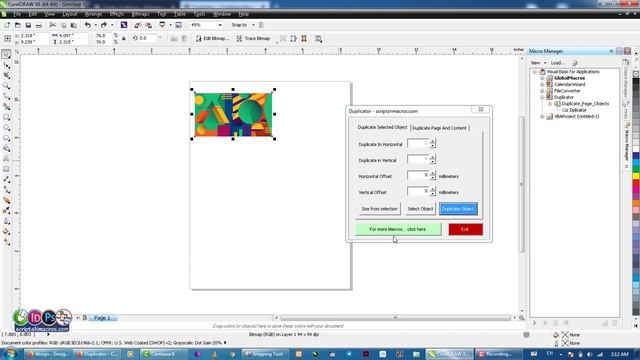Click the red Exit button
This screenshot has width=640, height=360.
coord(465,229)
